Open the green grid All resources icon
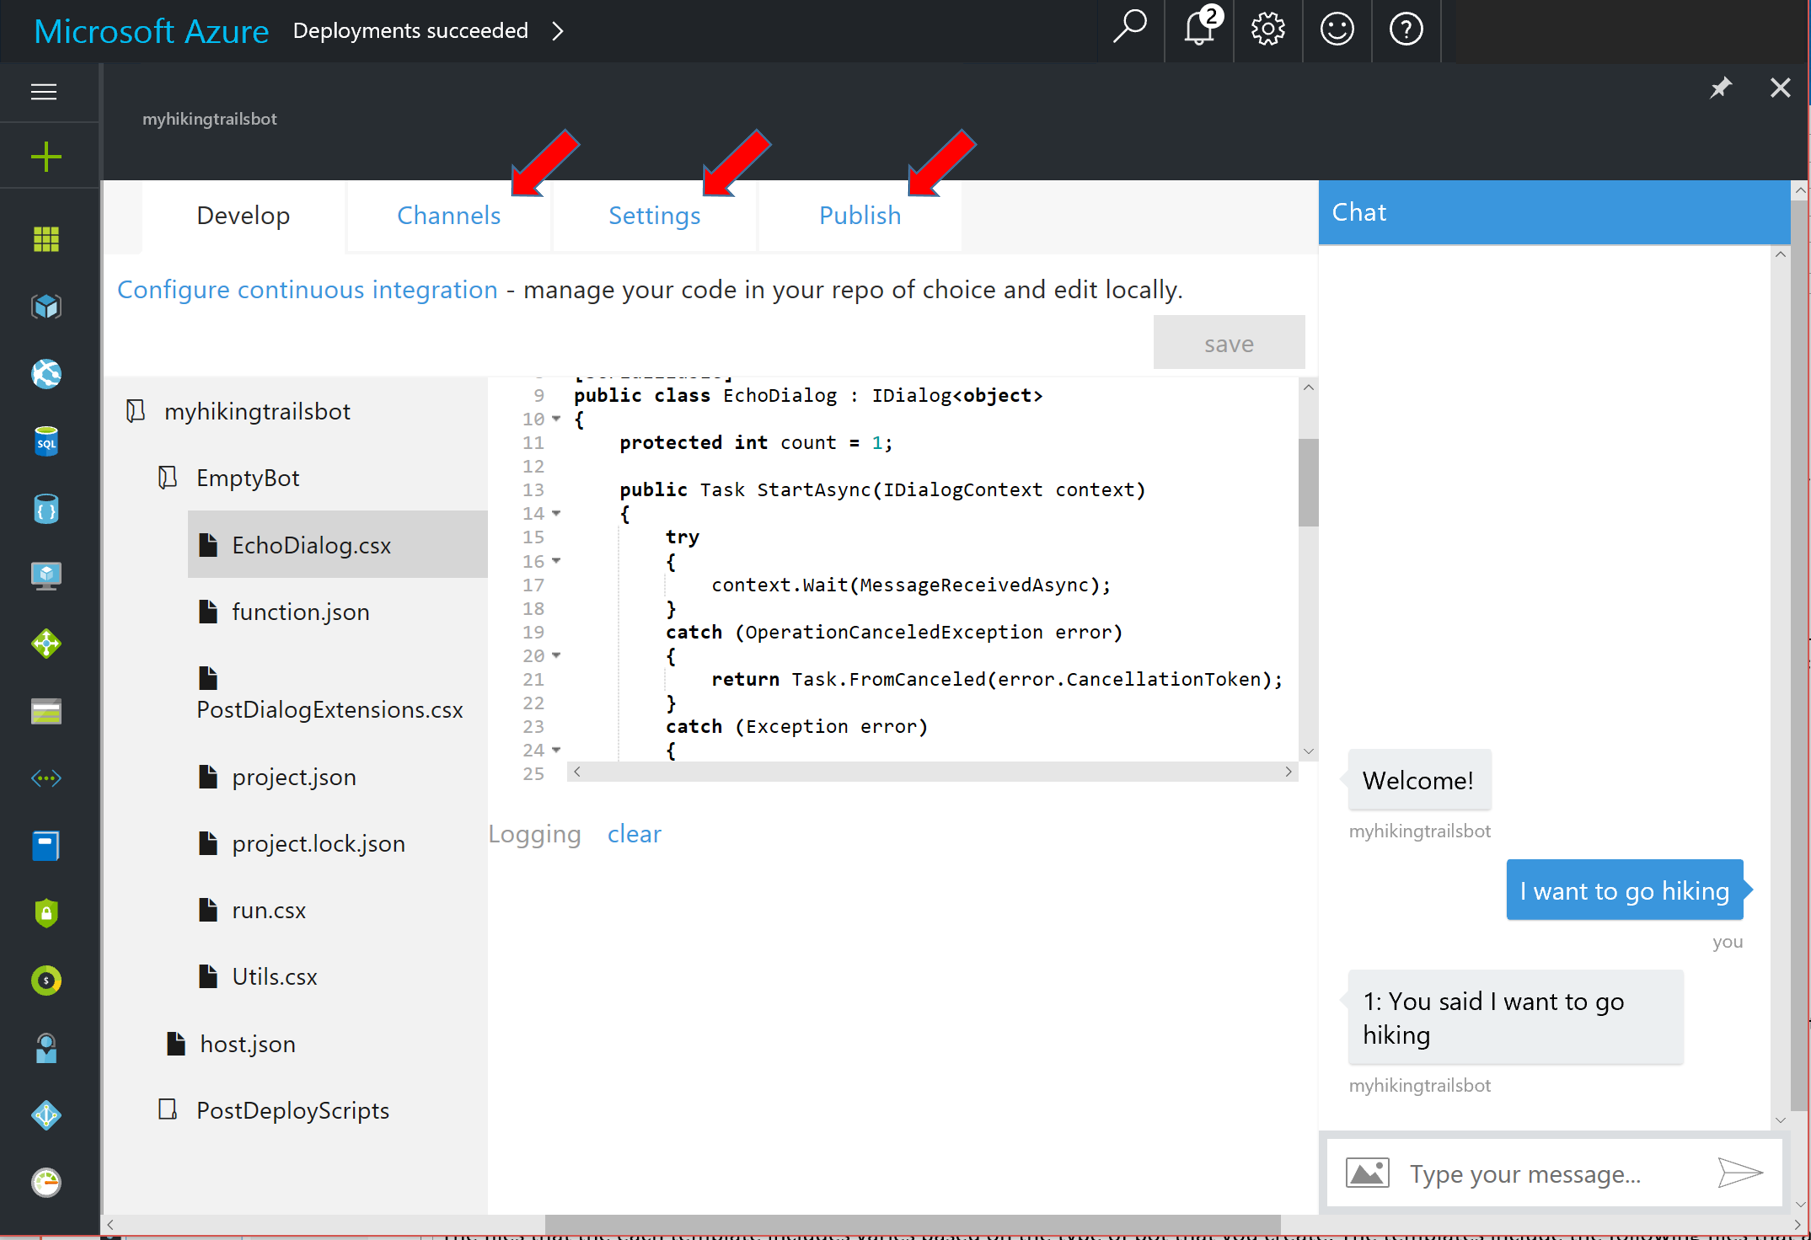1811x1240 pixels. (x=46, y=239)
